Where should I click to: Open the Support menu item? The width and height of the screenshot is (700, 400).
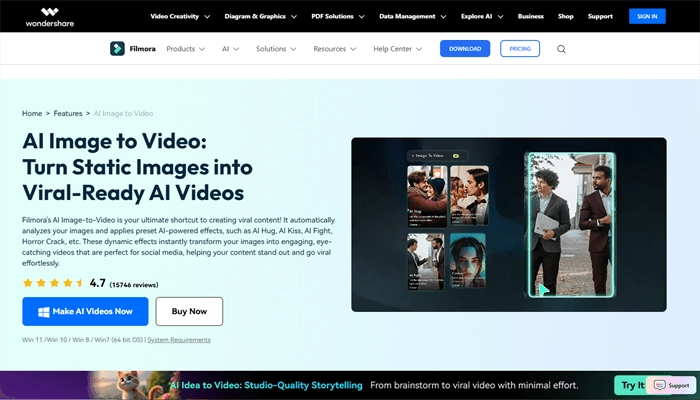(x=600, y=17)
